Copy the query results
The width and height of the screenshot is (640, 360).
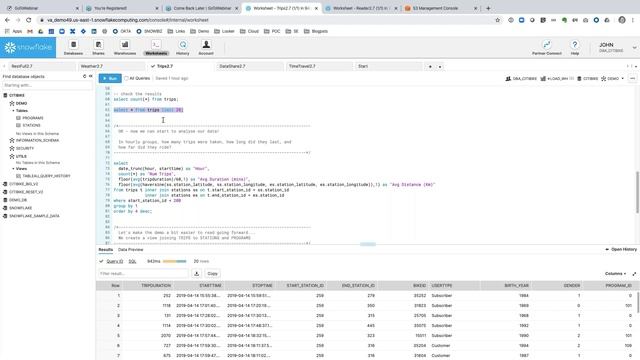click(x=212, y=273)
